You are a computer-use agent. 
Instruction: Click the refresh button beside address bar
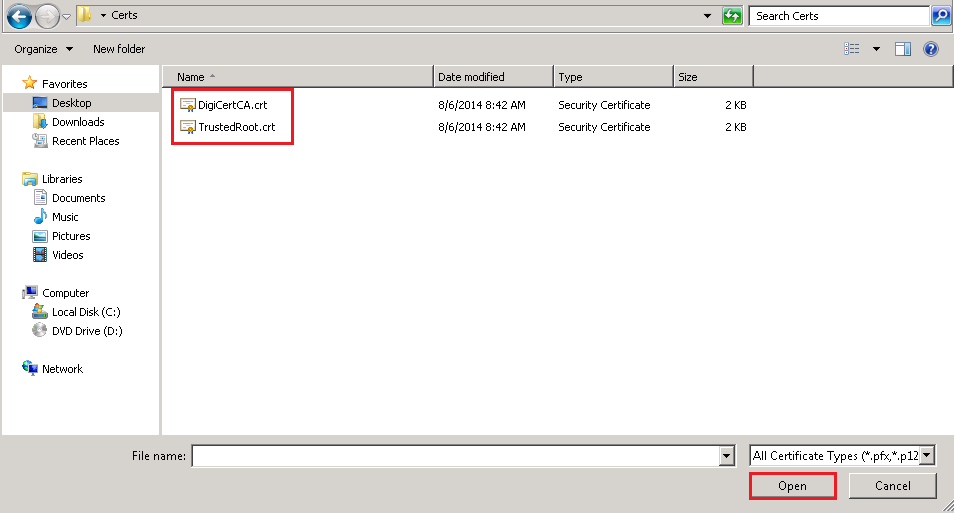point(732,16)
